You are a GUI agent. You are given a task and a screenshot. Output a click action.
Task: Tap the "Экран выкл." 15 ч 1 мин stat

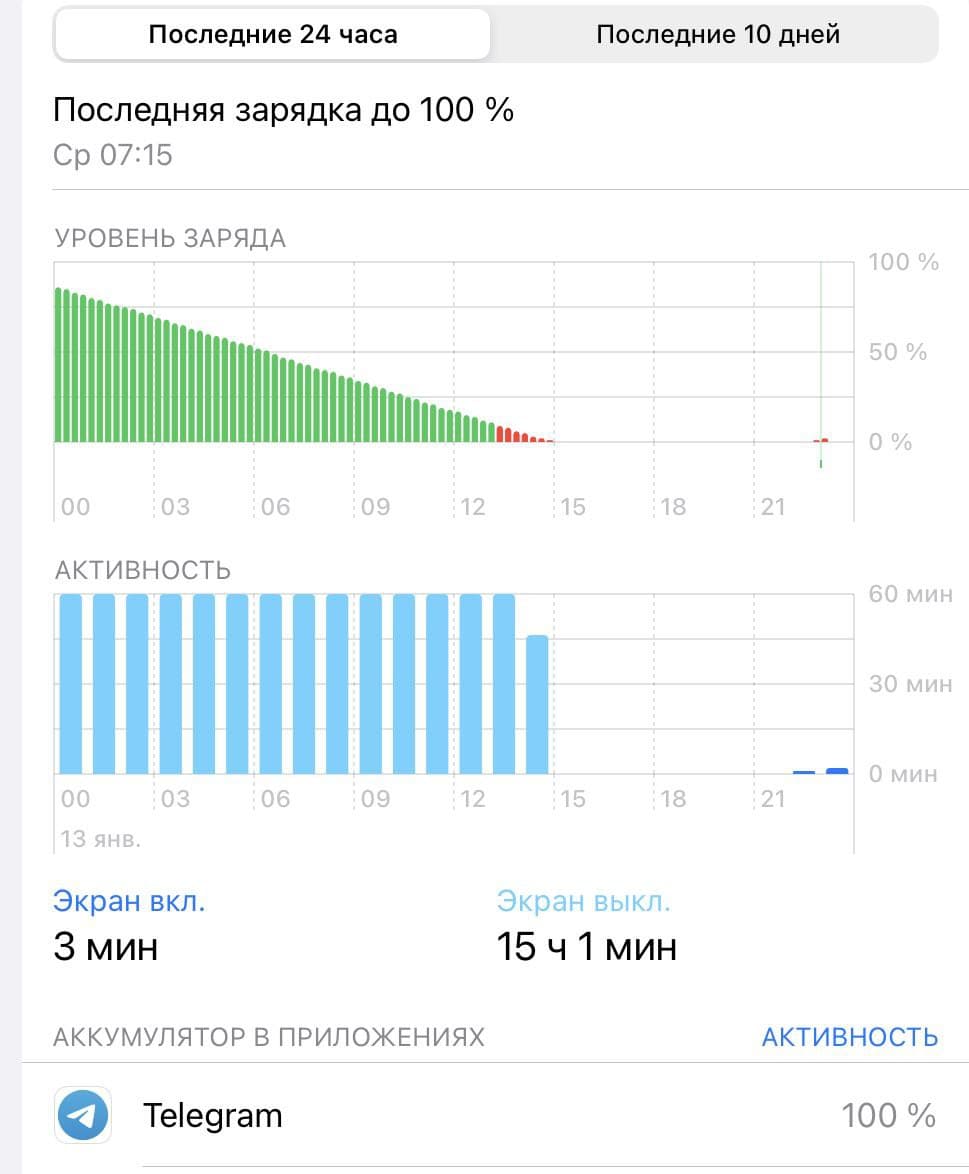[x=586, y=925]
